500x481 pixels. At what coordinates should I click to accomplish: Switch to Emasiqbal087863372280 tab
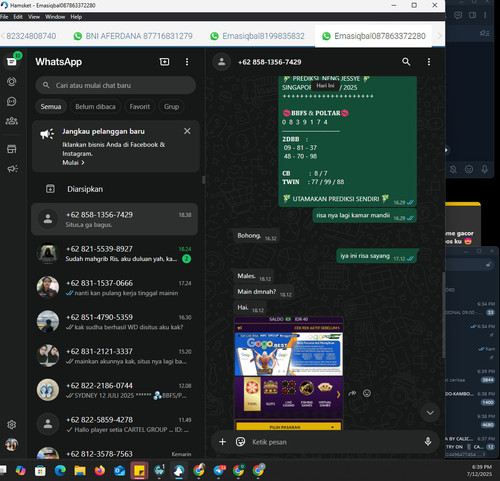coord(373,36)
